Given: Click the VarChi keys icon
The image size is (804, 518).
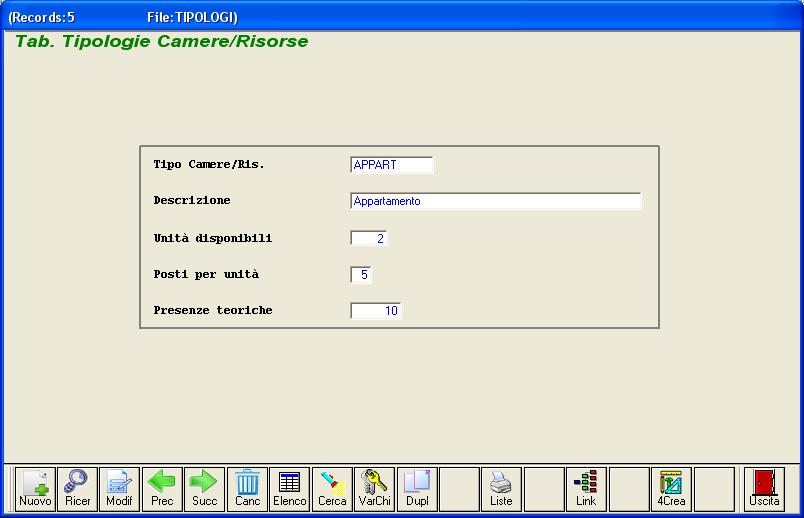Looking at the screenshot, I should 374,488.
